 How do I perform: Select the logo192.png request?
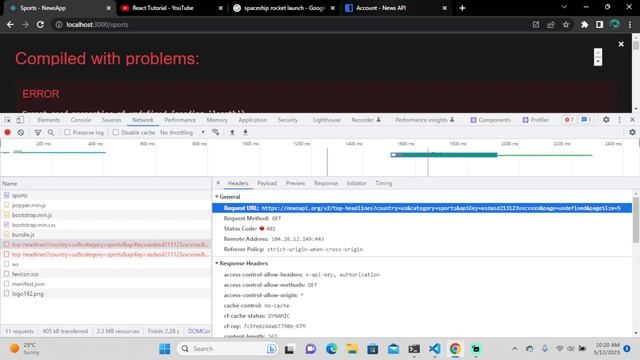point(106,293)
